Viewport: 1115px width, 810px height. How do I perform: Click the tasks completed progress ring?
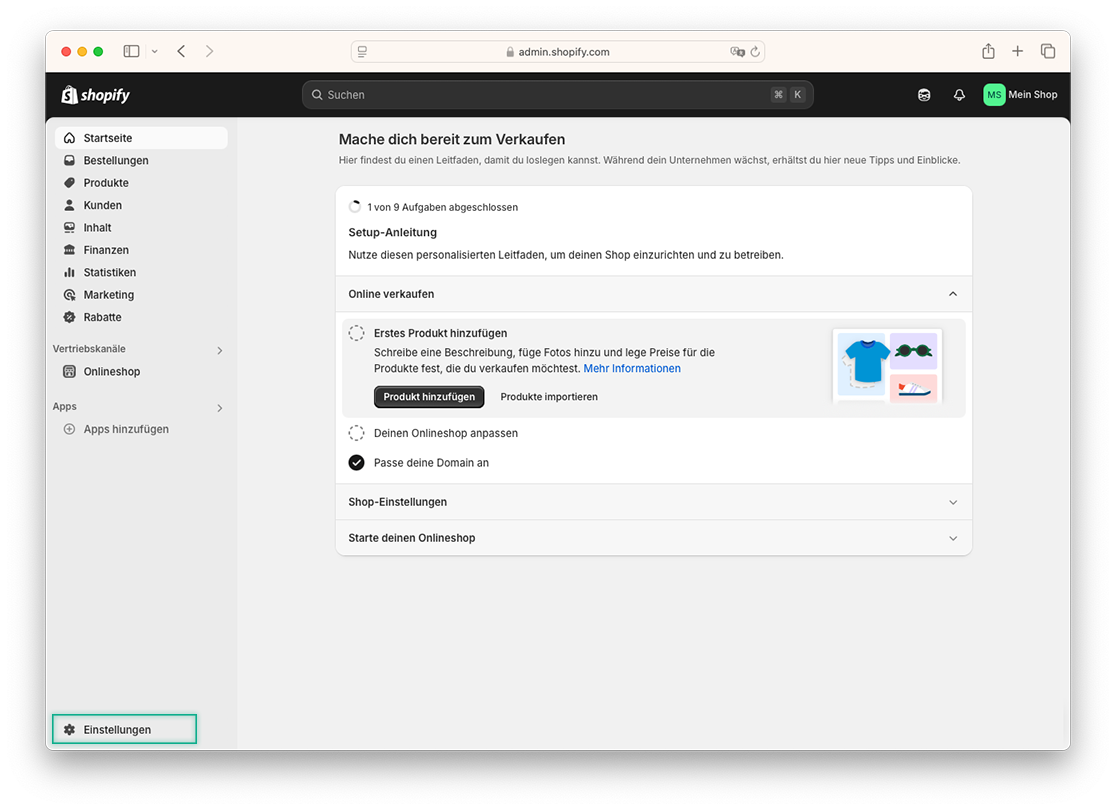[355, 207]
